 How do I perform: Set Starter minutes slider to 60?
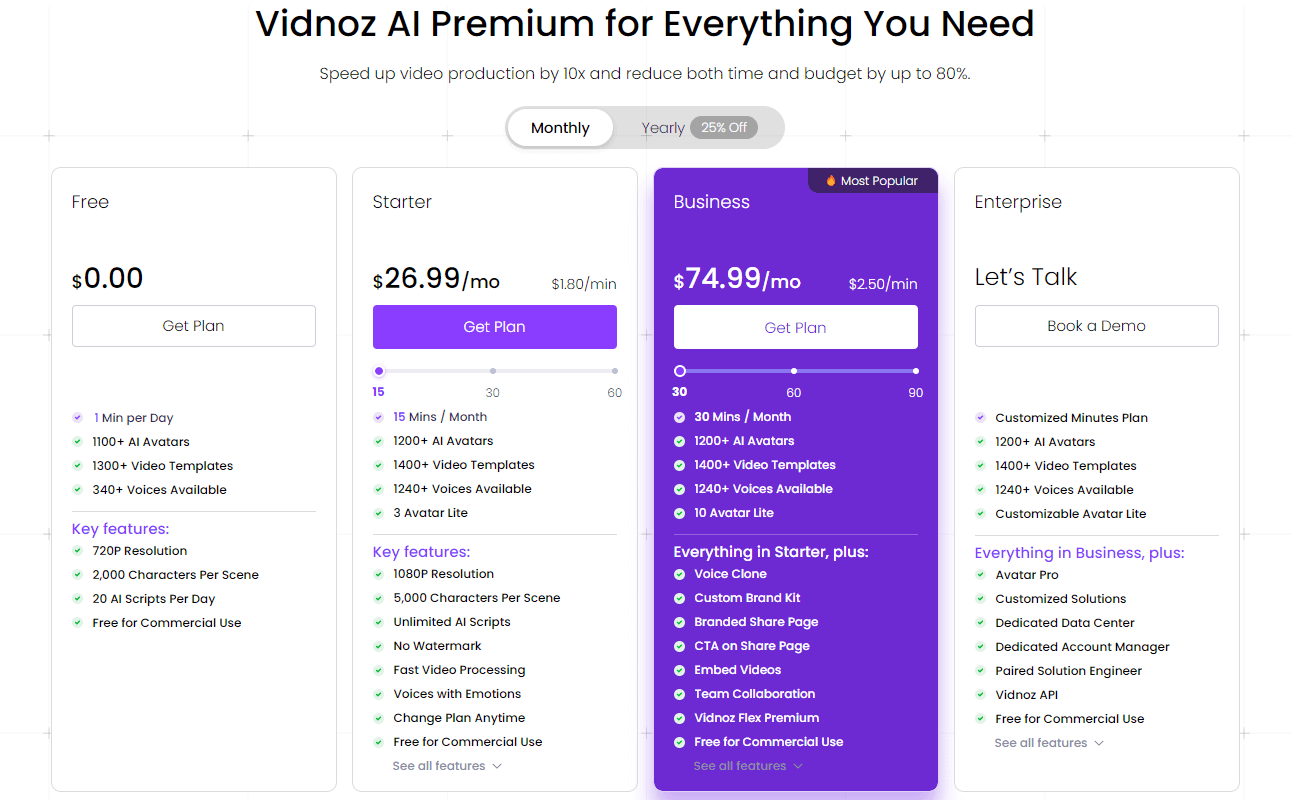click(x=615, y=371)
